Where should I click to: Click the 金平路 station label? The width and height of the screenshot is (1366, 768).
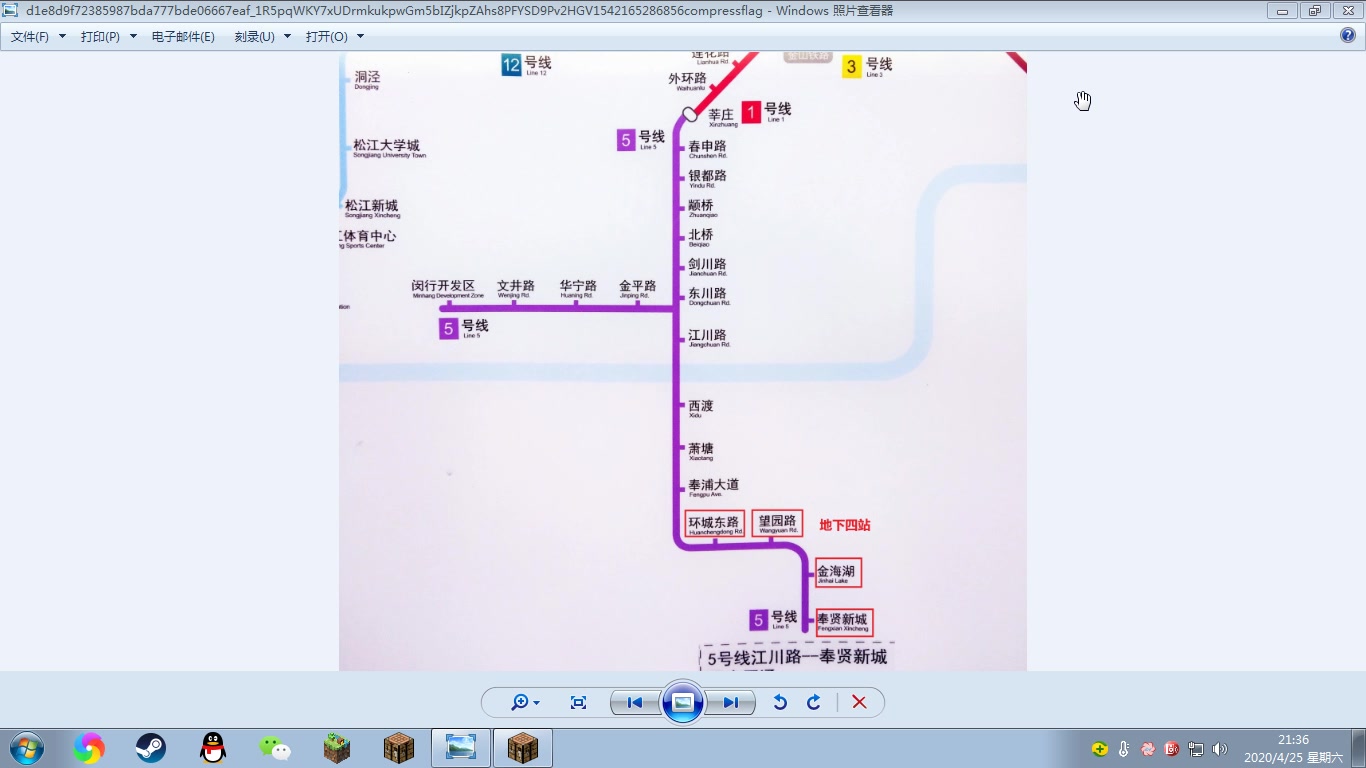(637, 288)
